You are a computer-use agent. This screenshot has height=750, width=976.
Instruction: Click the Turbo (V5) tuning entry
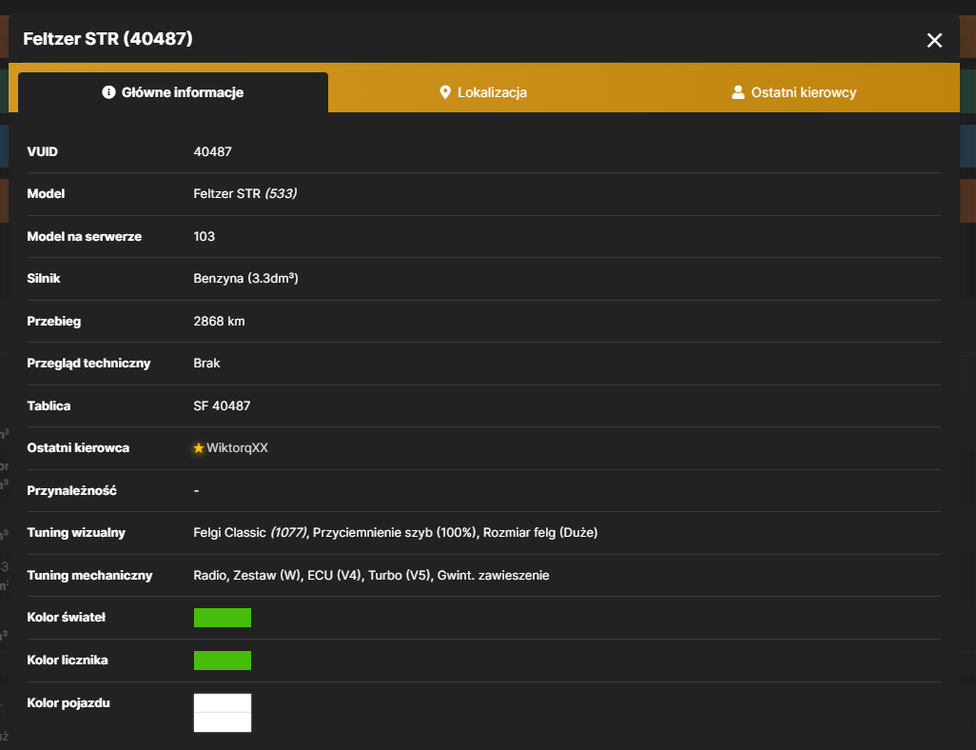(x=400, y=576)
